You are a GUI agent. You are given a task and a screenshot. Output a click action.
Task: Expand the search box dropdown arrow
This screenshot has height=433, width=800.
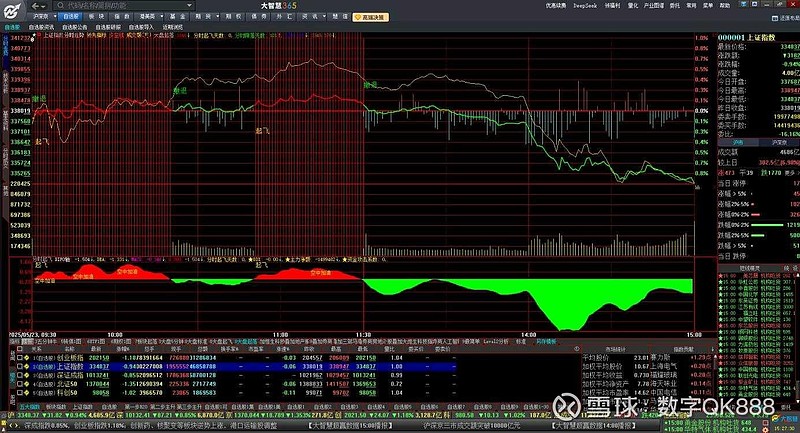pos(189,5)
